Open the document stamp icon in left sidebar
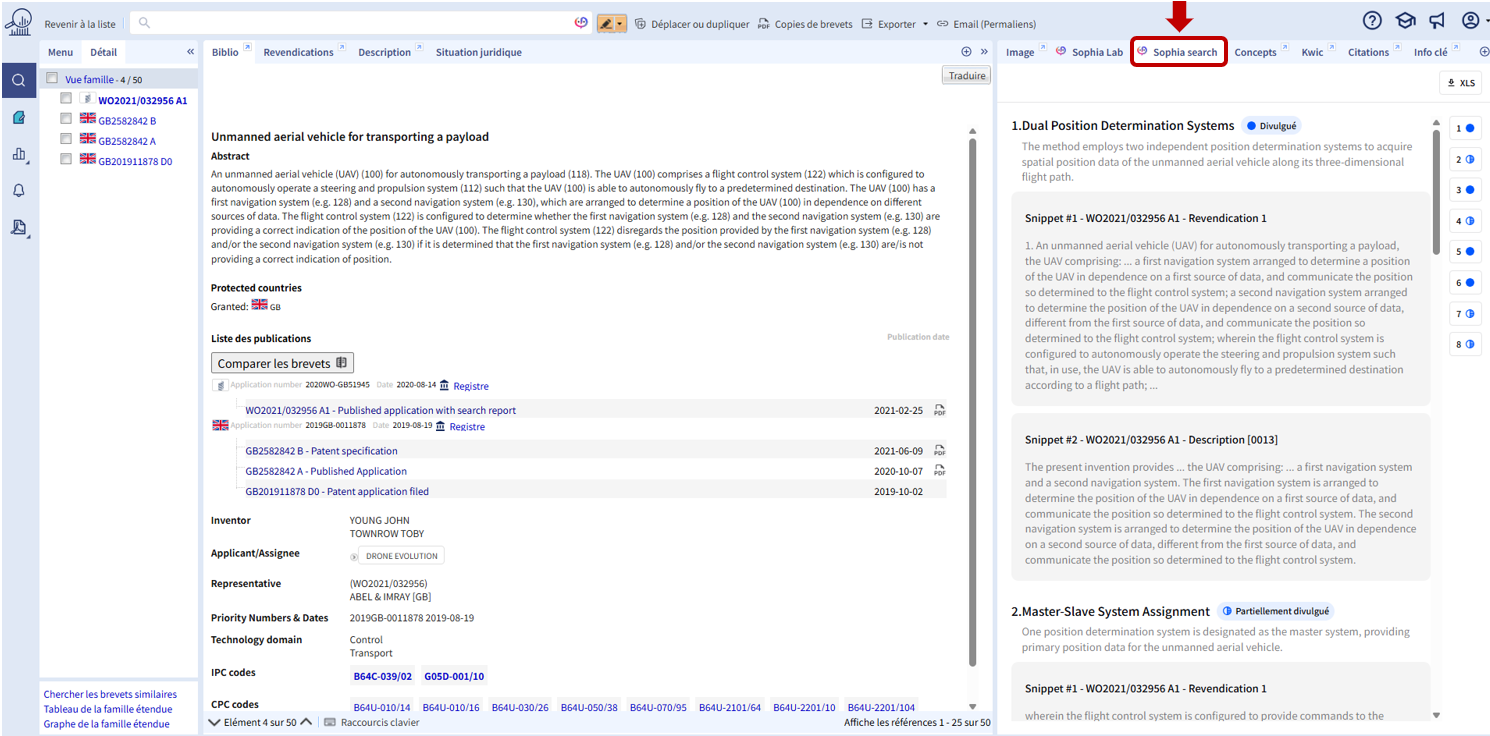This screenshot has height=736, width=1490. 19,228
